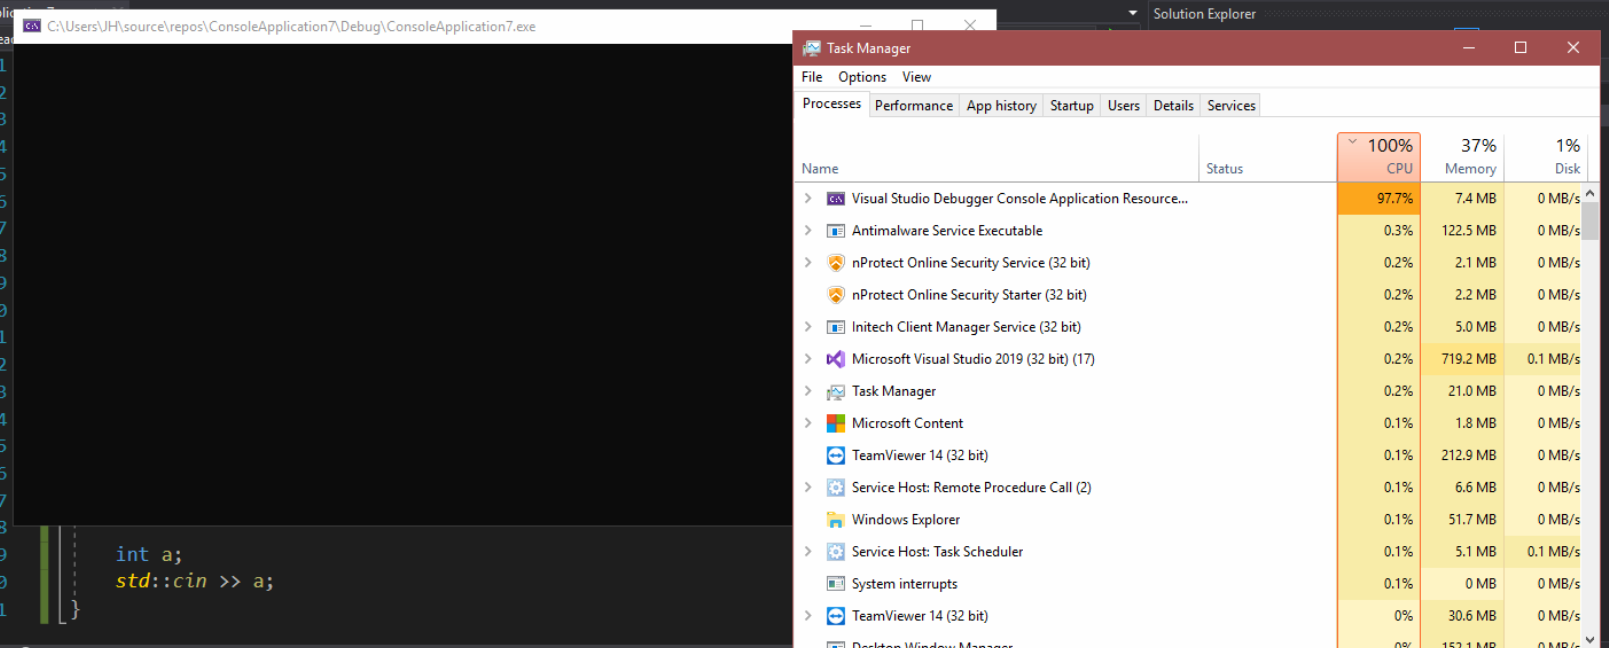Click the Task Manager title bar icon
The image size is (1609, 648).
[x=811, y=48]
